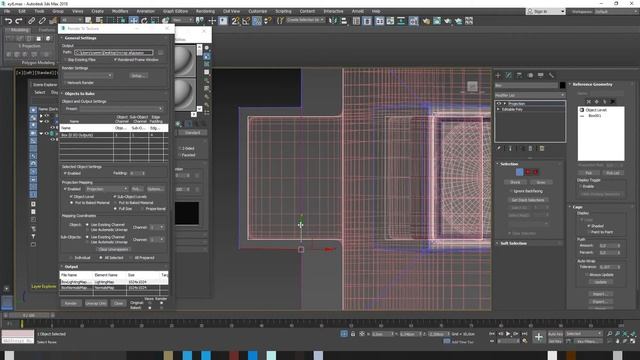
Task: Toggle the Object Level checkbox
Action: (71, 197)
